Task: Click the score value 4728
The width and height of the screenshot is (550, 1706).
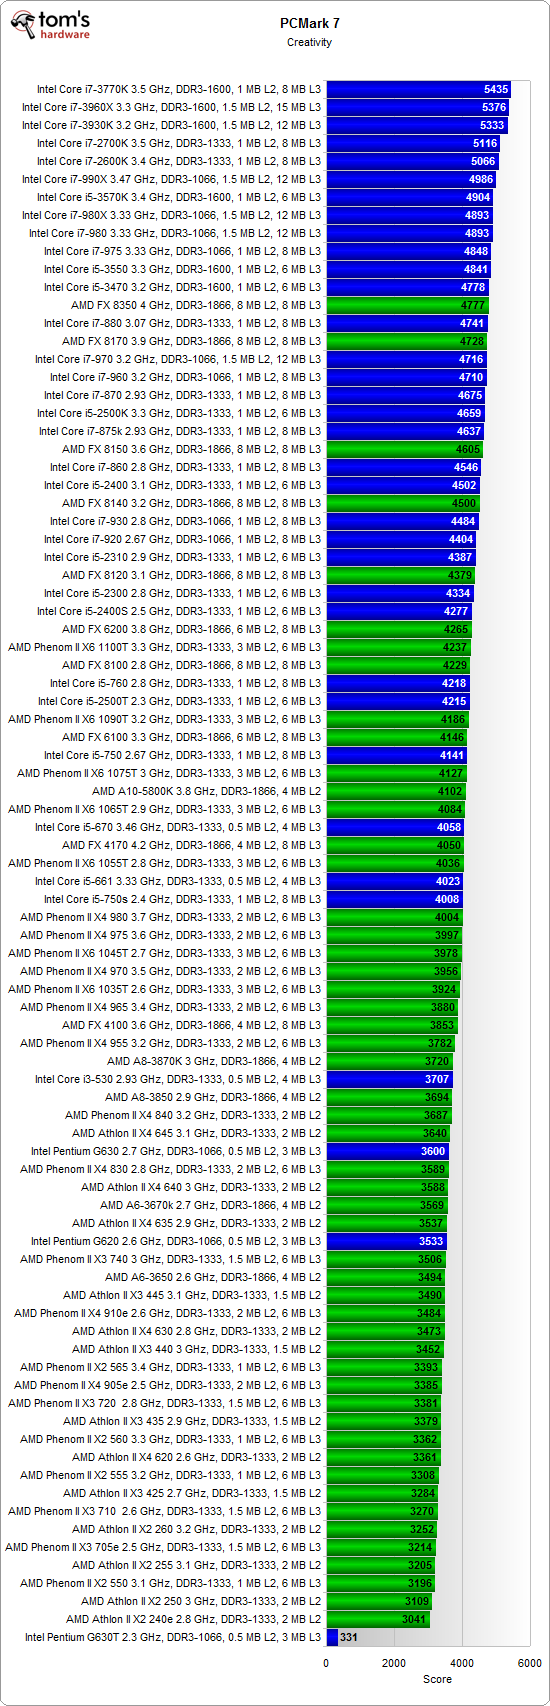Action: 472,341
